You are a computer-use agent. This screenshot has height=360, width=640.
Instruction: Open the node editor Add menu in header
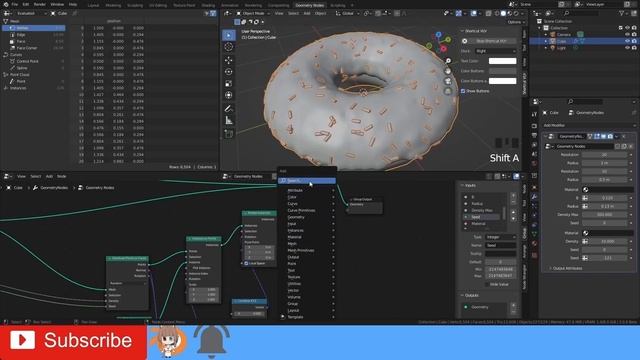(49, 176)
